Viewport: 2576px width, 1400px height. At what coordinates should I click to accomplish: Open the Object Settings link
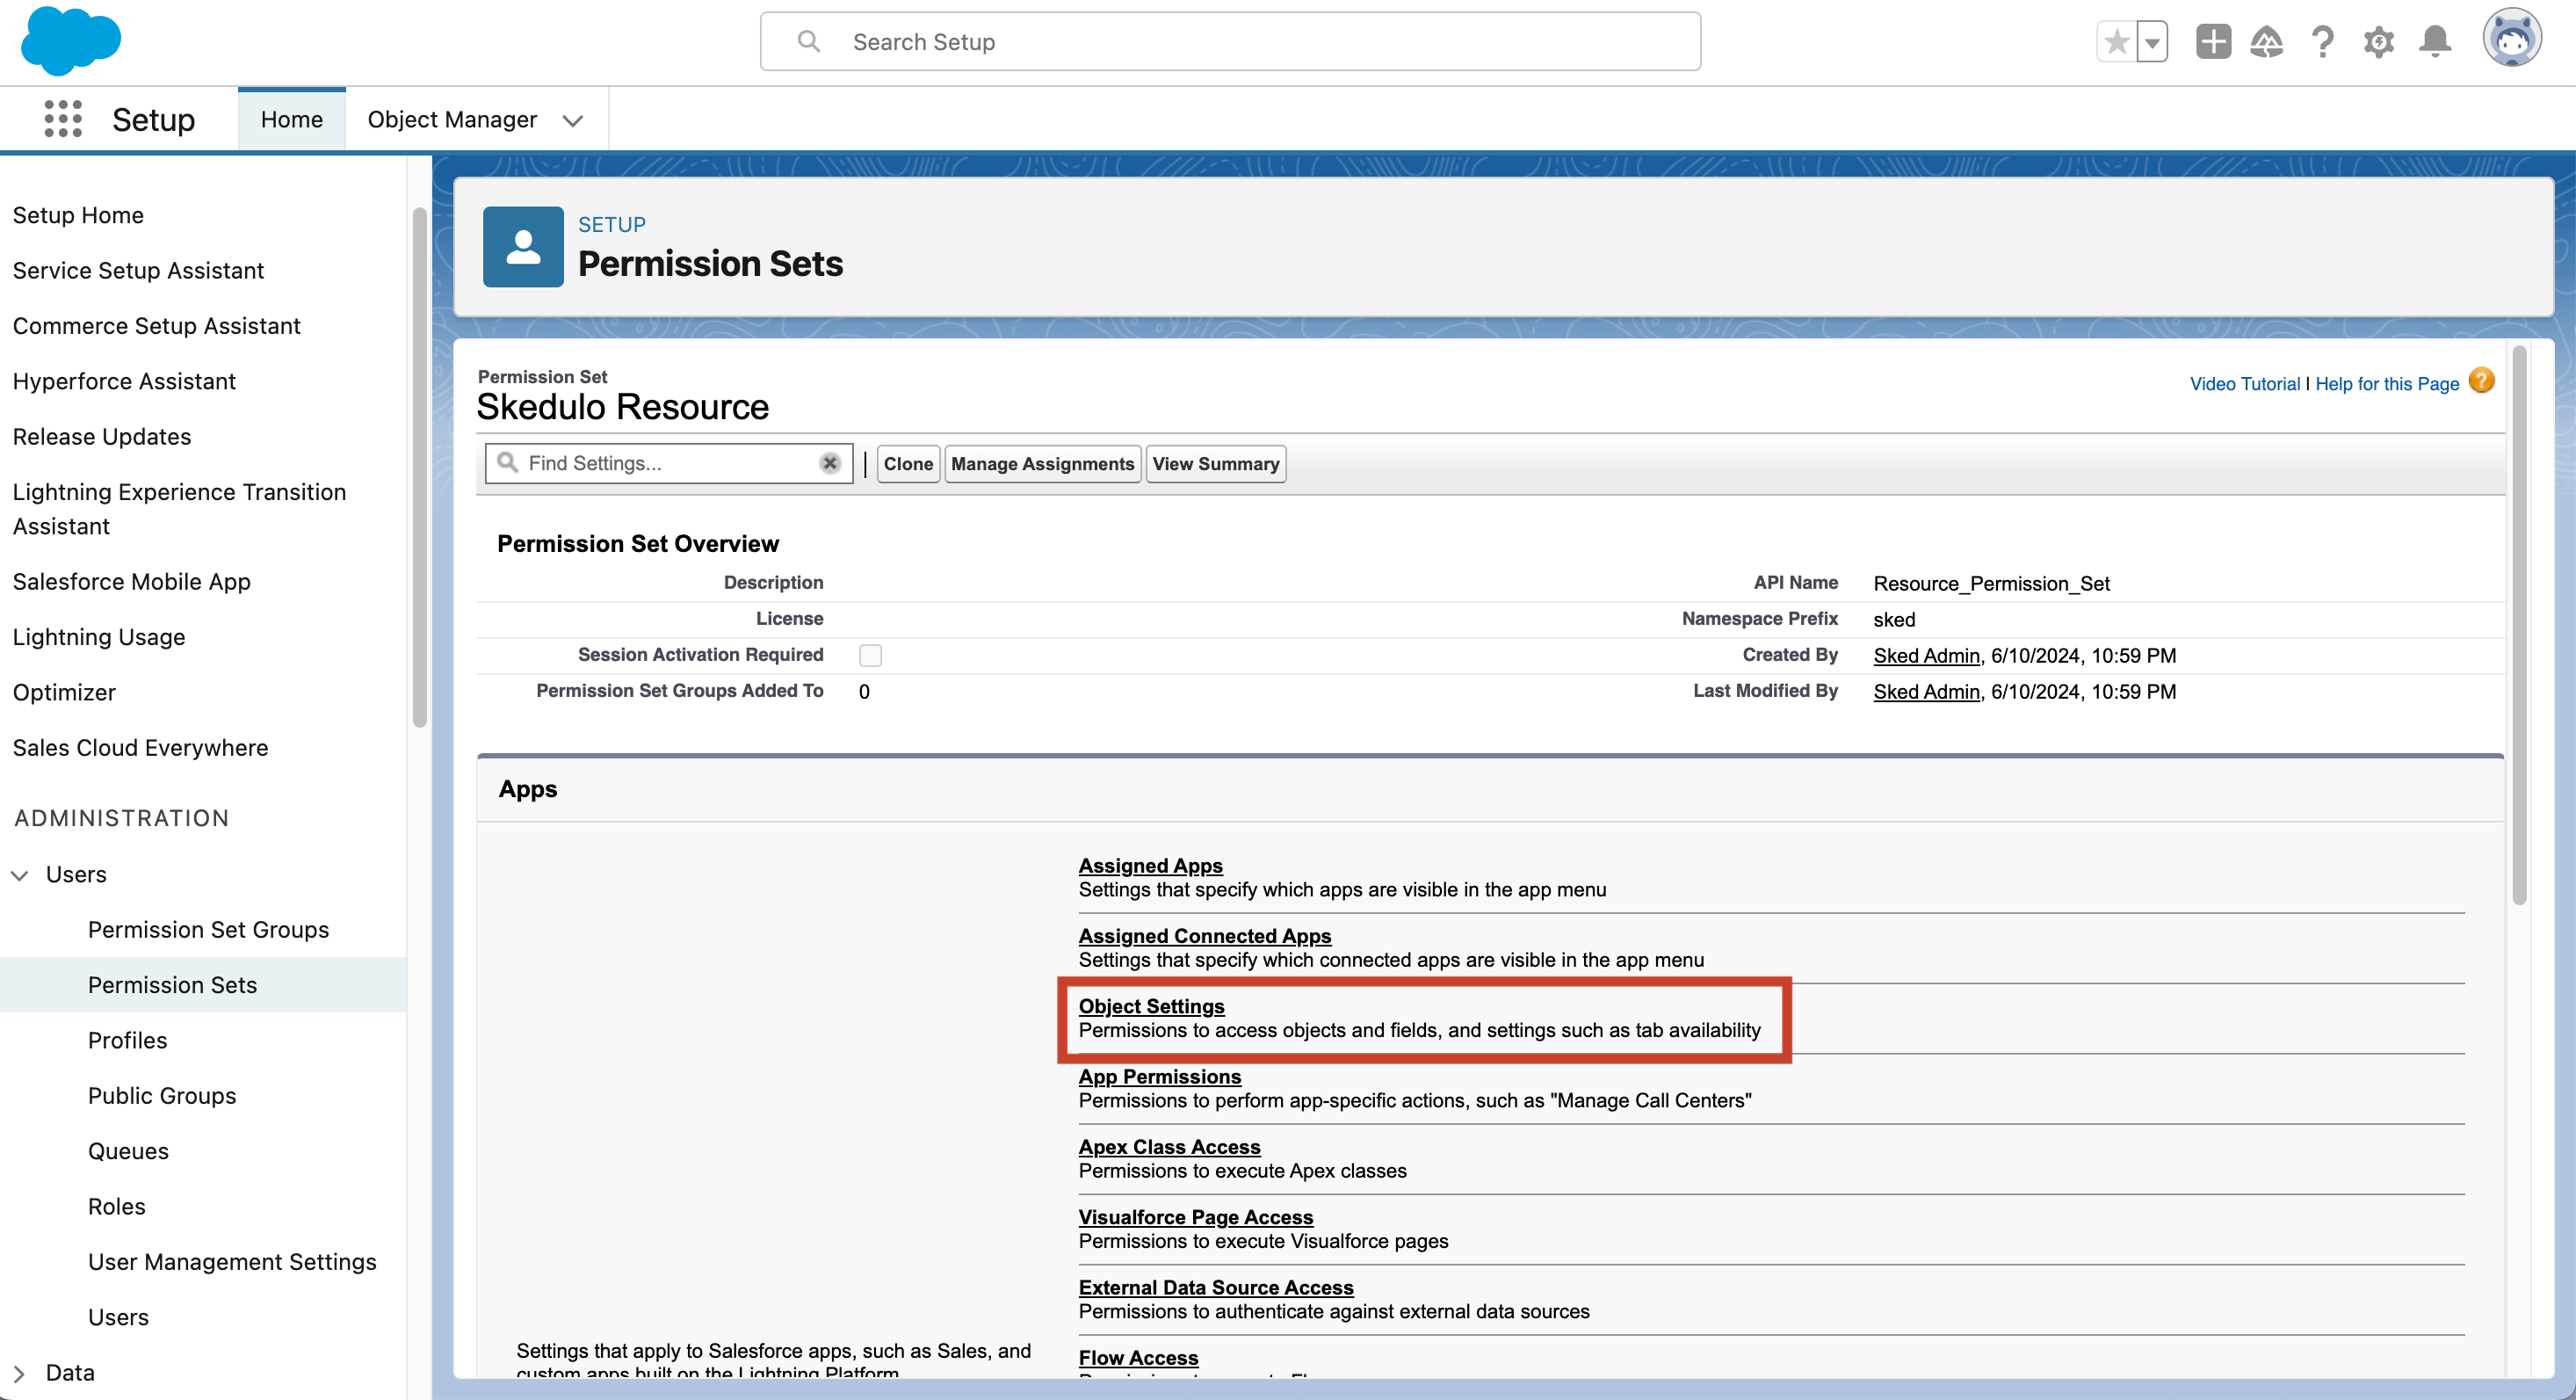(1151, 1006)
